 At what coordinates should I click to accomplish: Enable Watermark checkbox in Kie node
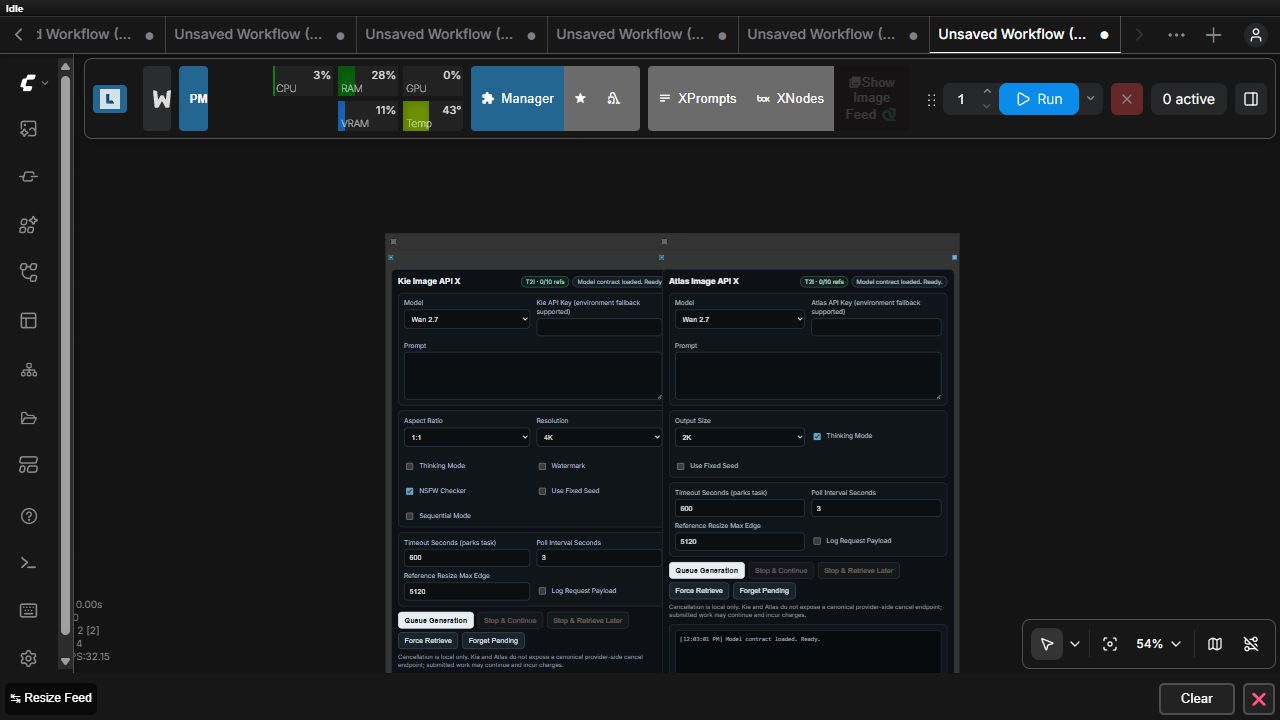(542, 466)
